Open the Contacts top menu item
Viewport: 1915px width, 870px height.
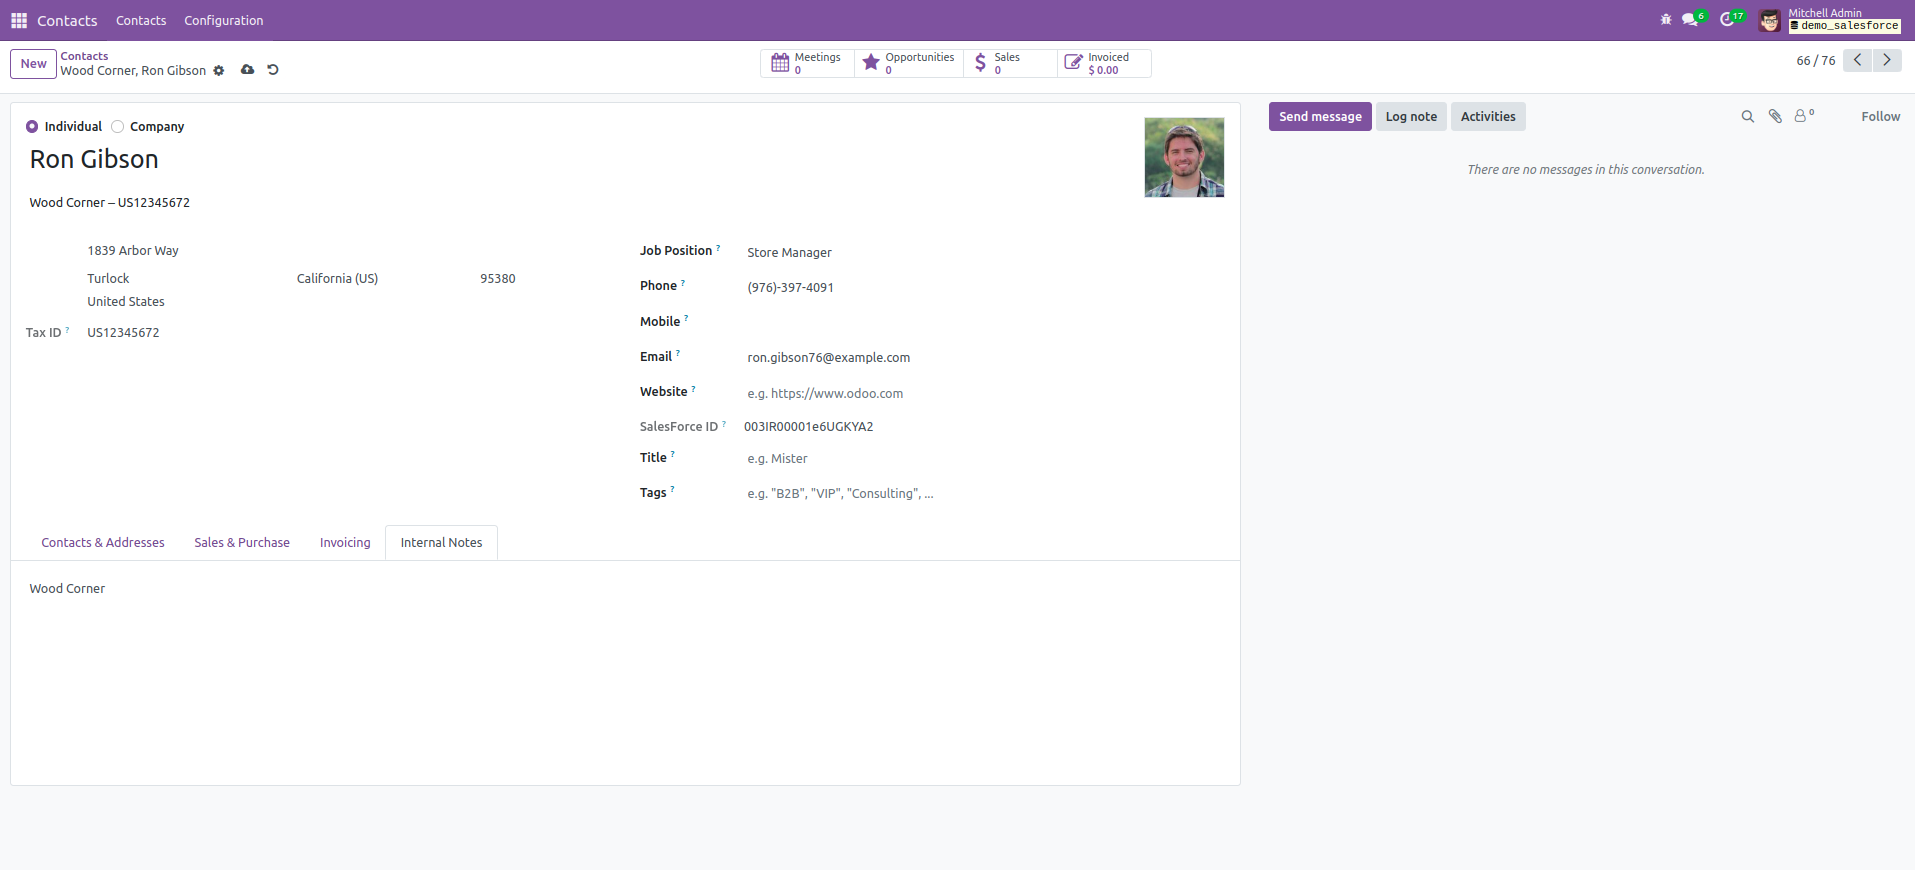pyautogui.click(x=141, y=20)
